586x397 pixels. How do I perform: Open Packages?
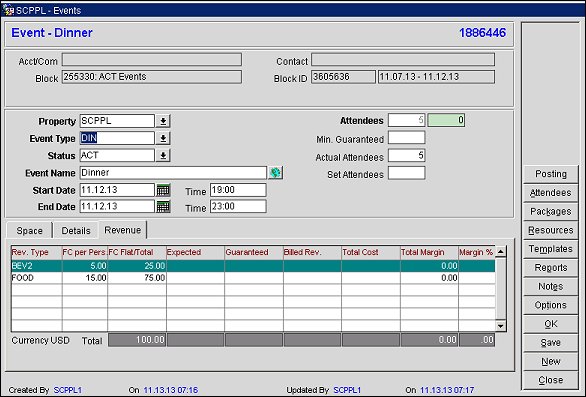[x=550, y=211]
